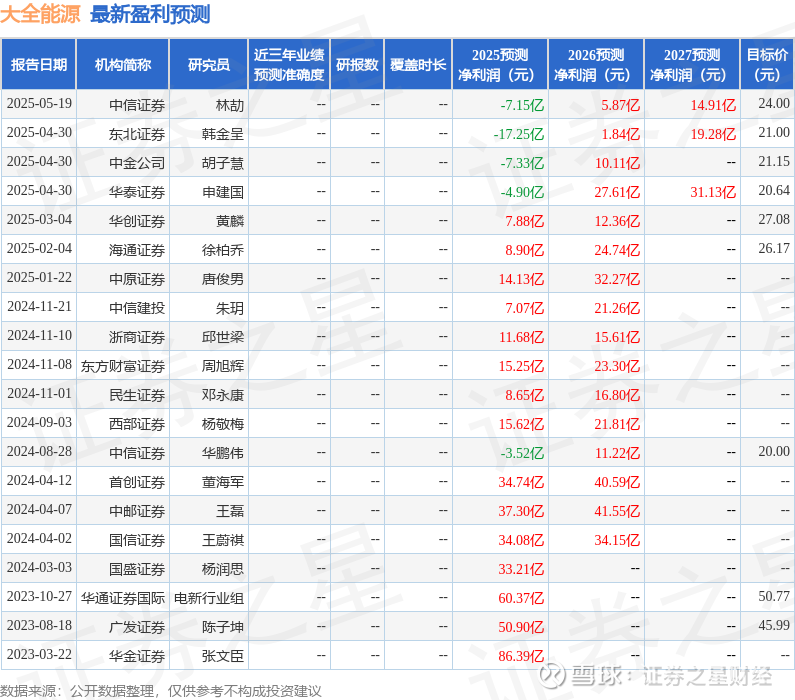Click institution 民生证券
Viewport: 795px width, 700px height.
[x=137, y=395]
